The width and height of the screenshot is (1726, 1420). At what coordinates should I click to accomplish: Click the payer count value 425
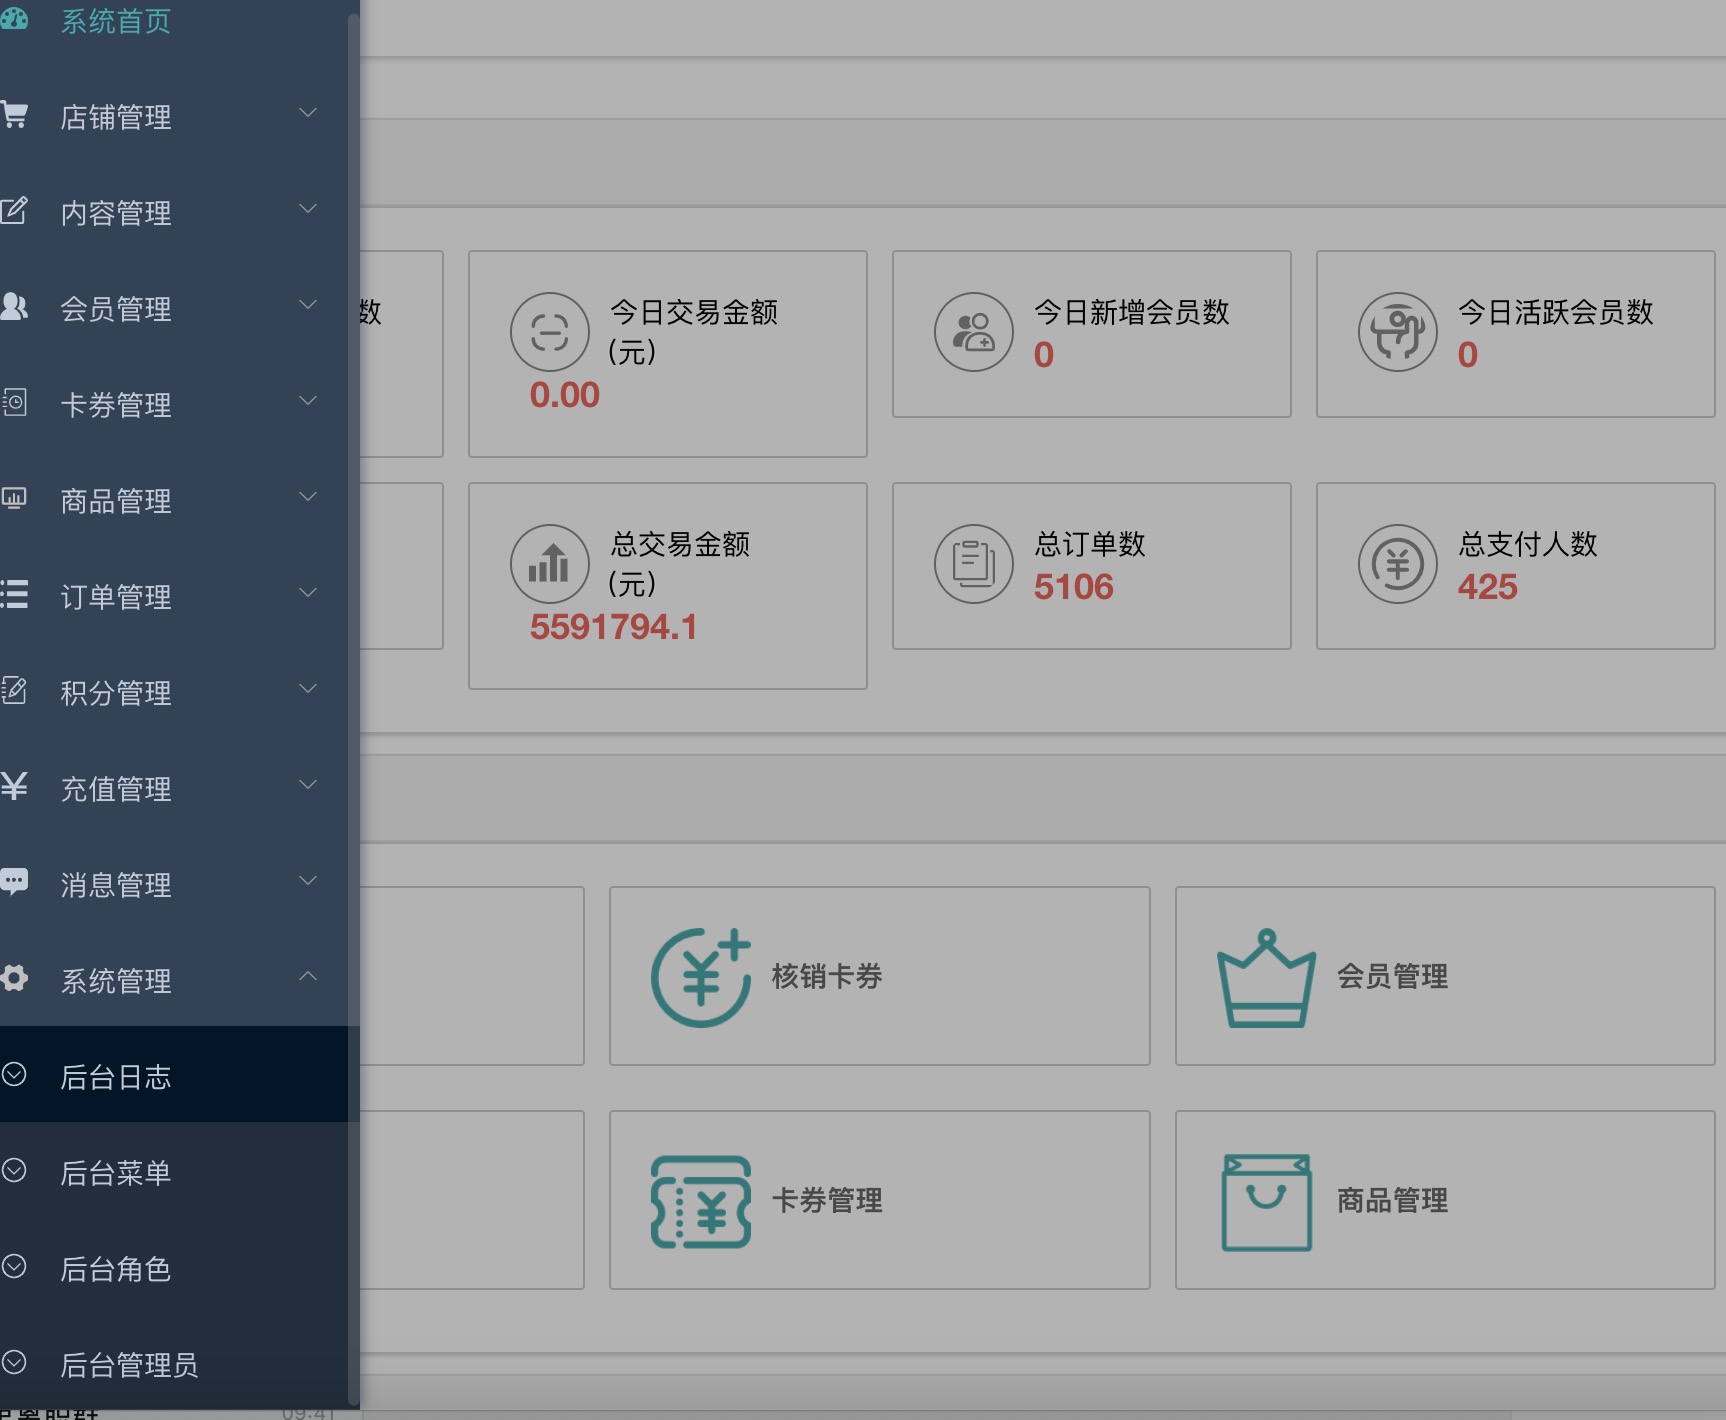(x=1488, y=587)
